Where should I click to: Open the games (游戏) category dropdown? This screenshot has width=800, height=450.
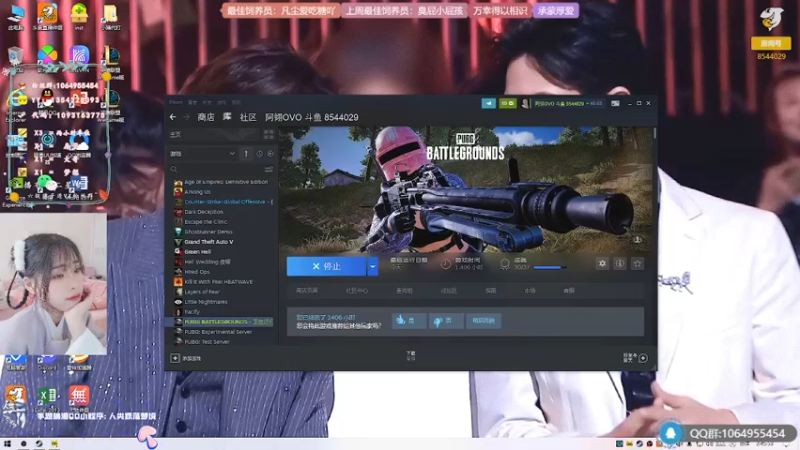[x=203, y=154]
